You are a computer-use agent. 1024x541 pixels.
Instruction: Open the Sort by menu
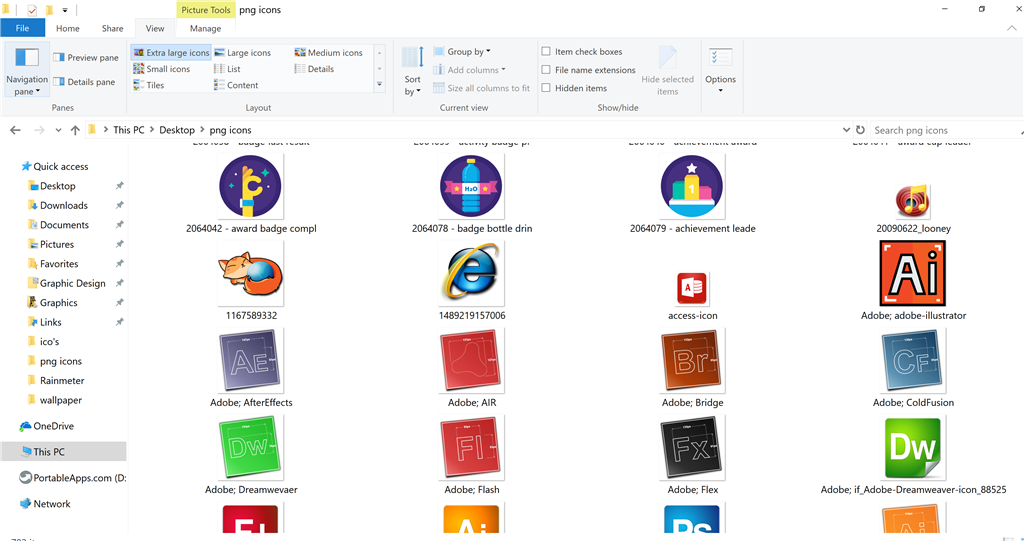(x=413, y=71)
